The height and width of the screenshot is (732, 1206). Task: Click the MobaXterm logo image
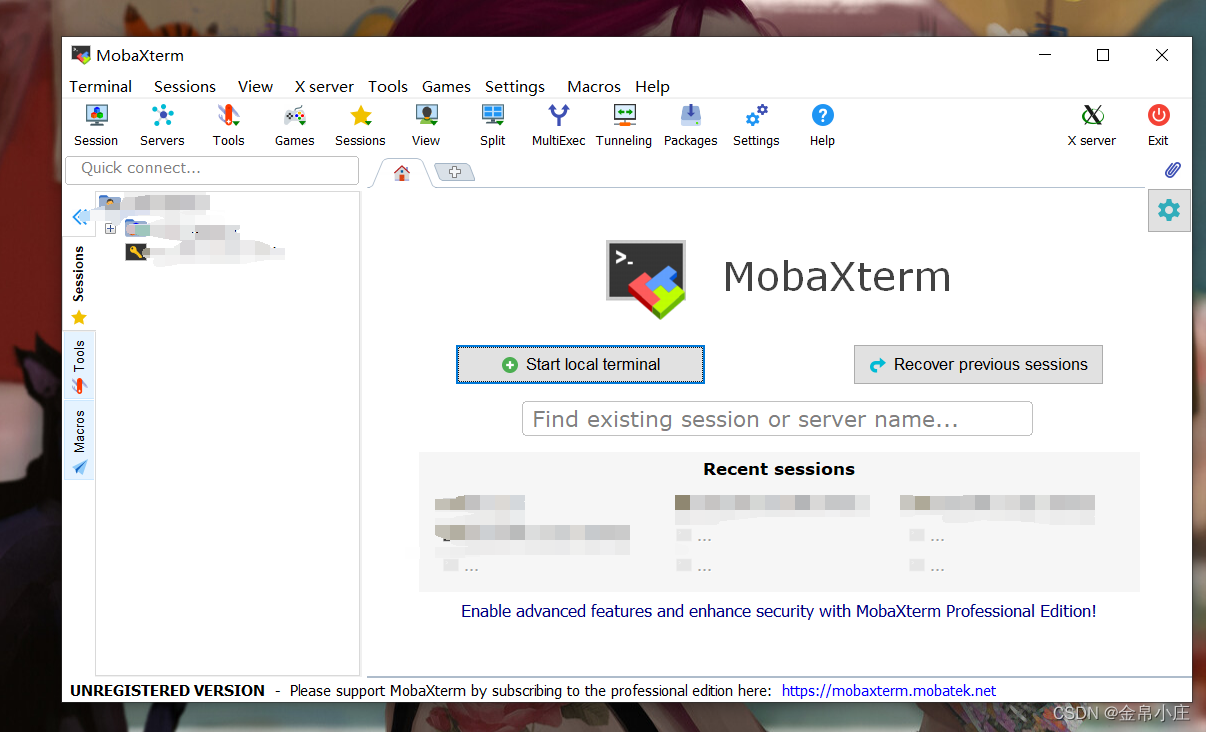[646, 279]
